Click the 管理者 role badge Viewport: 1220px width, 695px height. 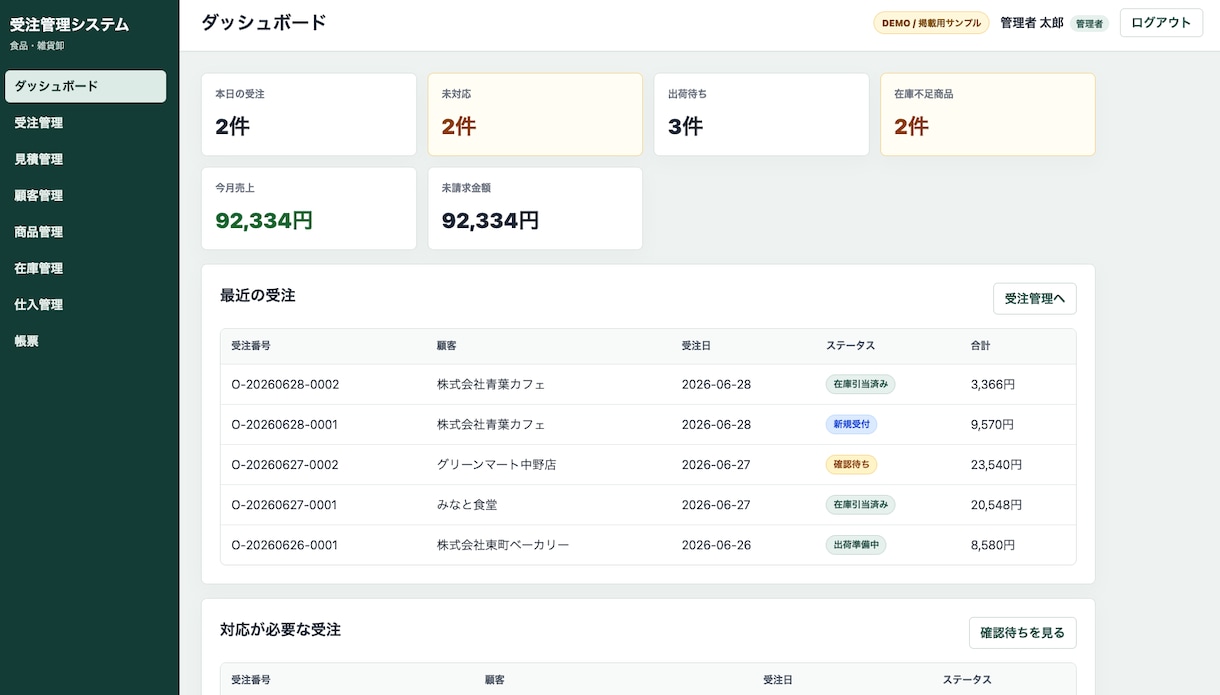click(1089, 24)
